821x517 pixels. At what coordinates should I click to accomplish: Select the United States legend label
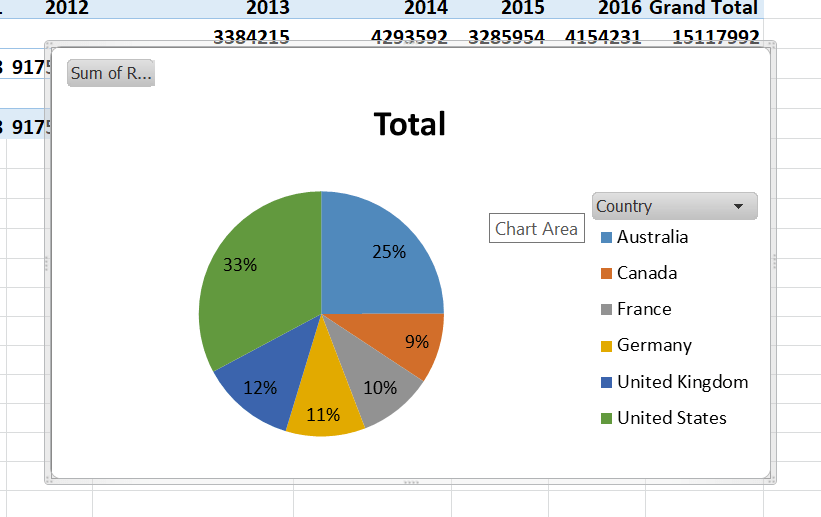point(671,418)
